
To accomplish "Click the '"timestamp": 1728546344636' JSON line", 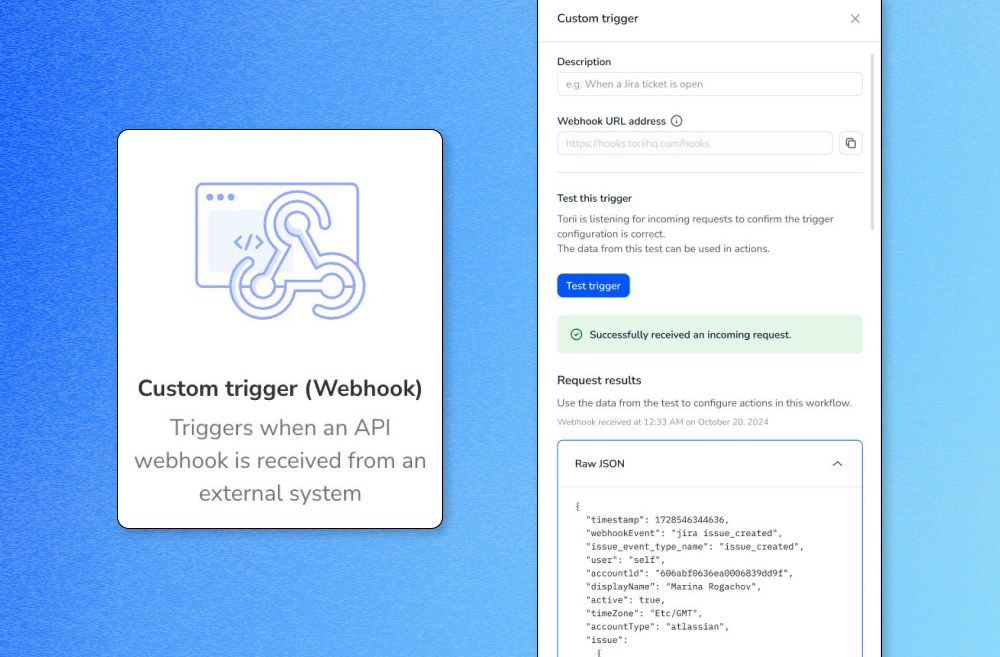I will point(657,520).
